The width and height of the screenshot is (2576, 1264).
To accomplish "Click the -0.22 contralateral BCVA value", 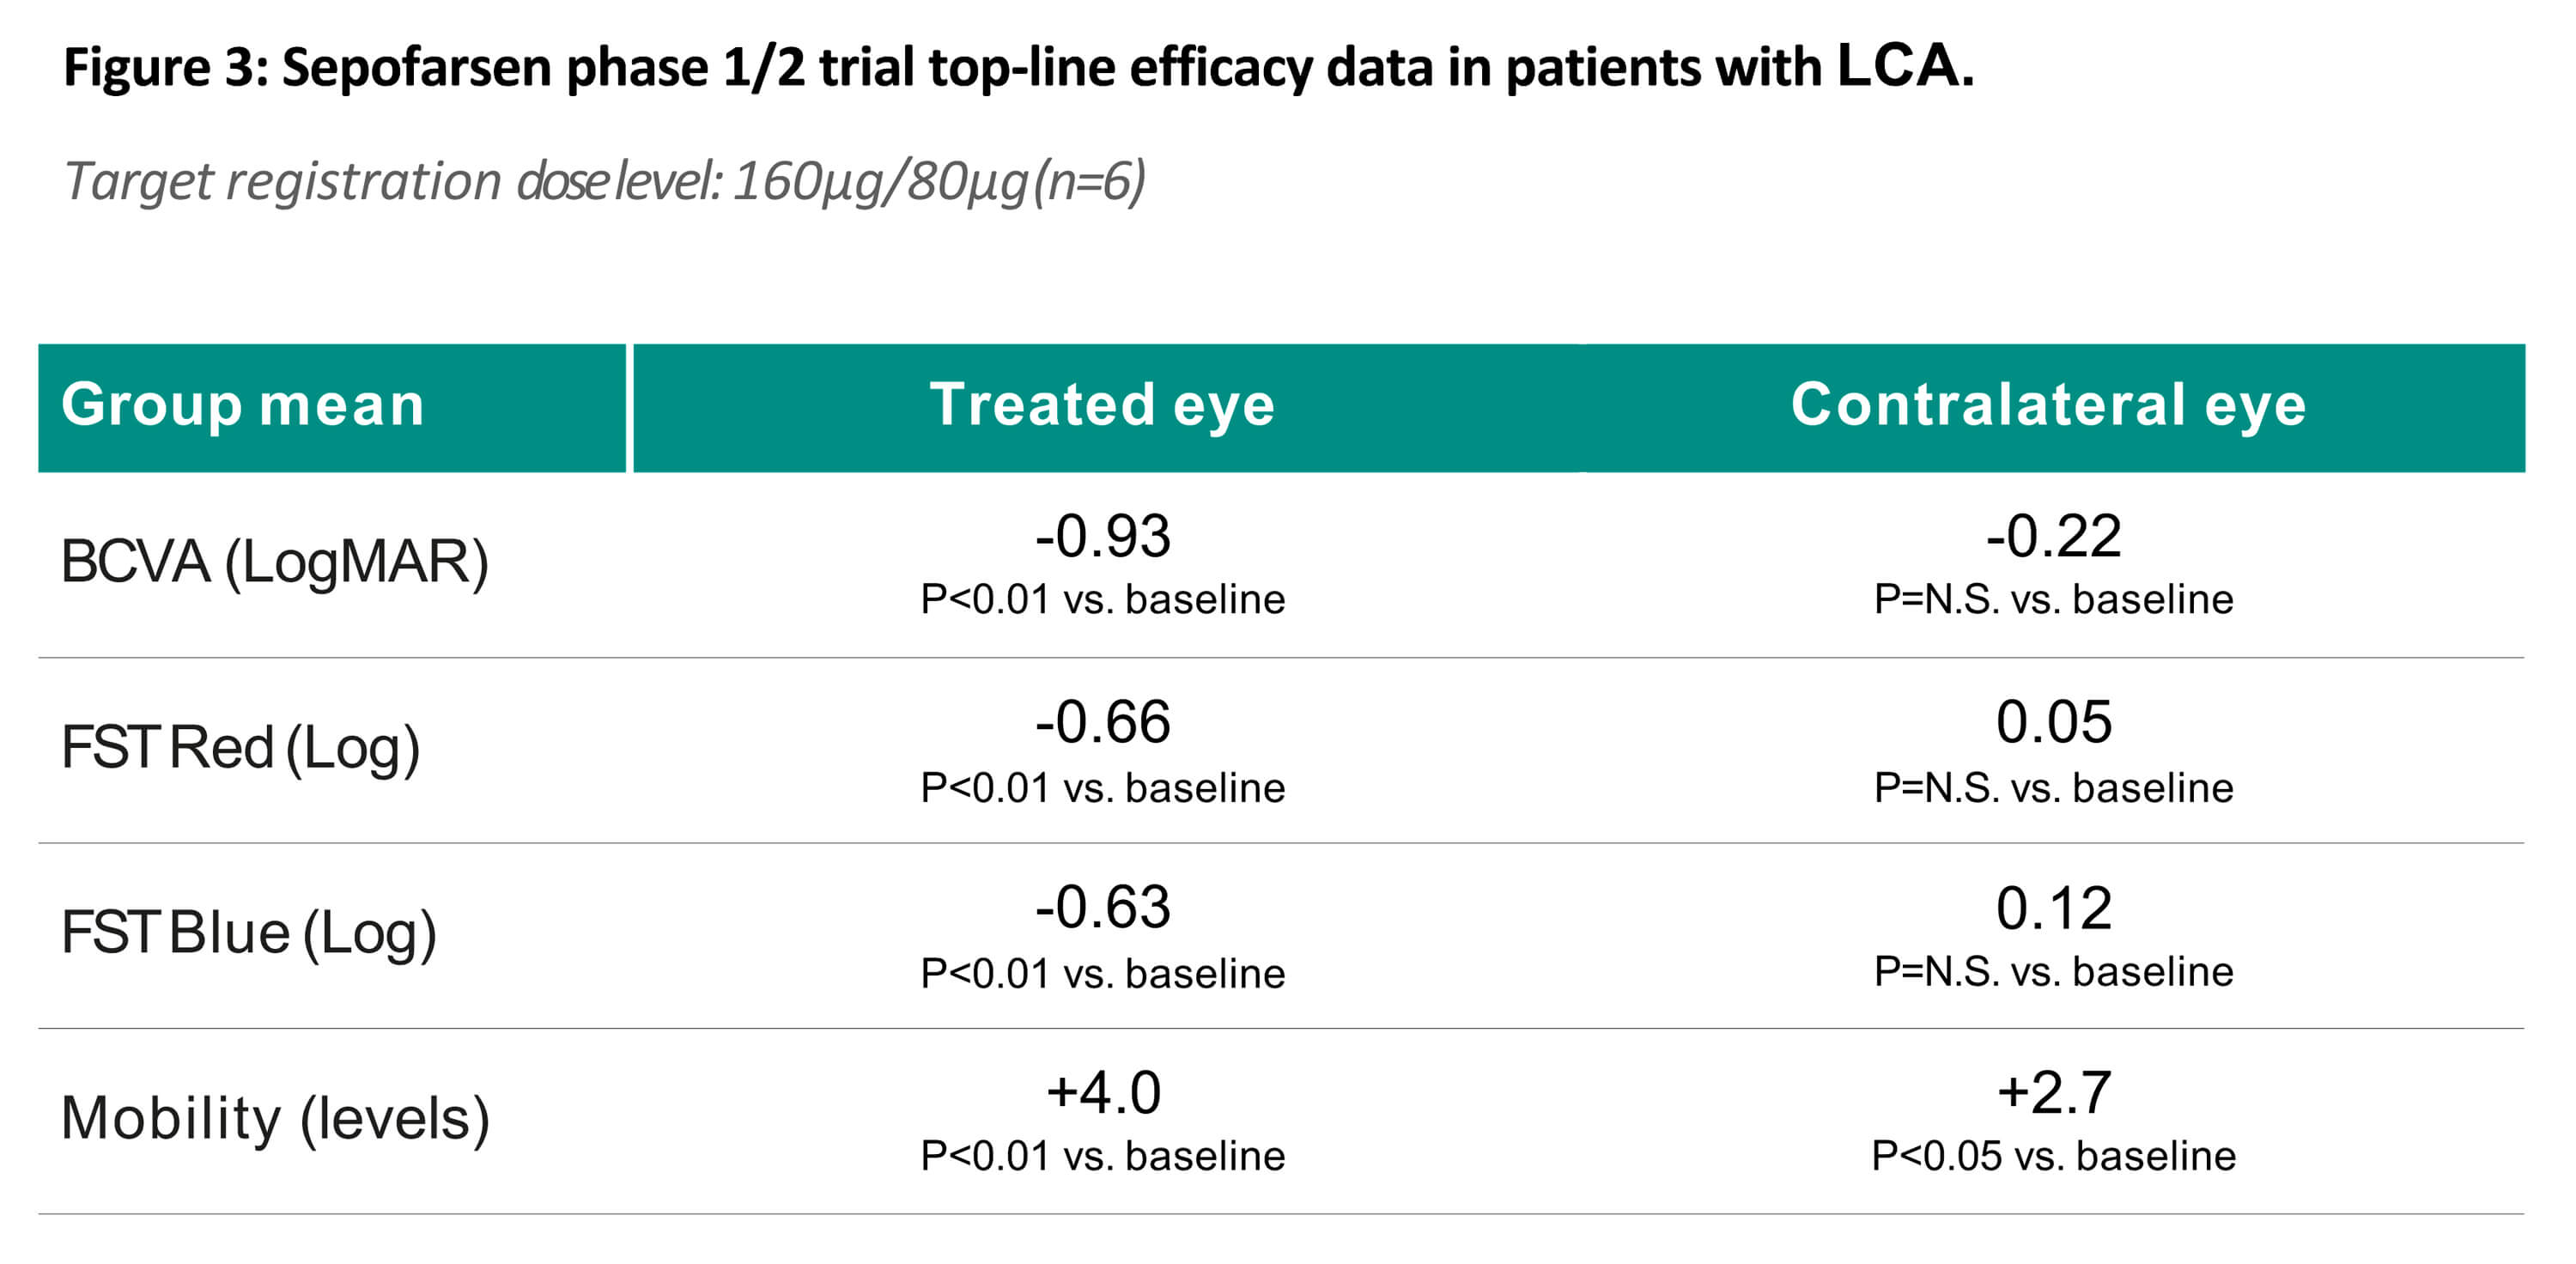I will [x=2053, y=536].
